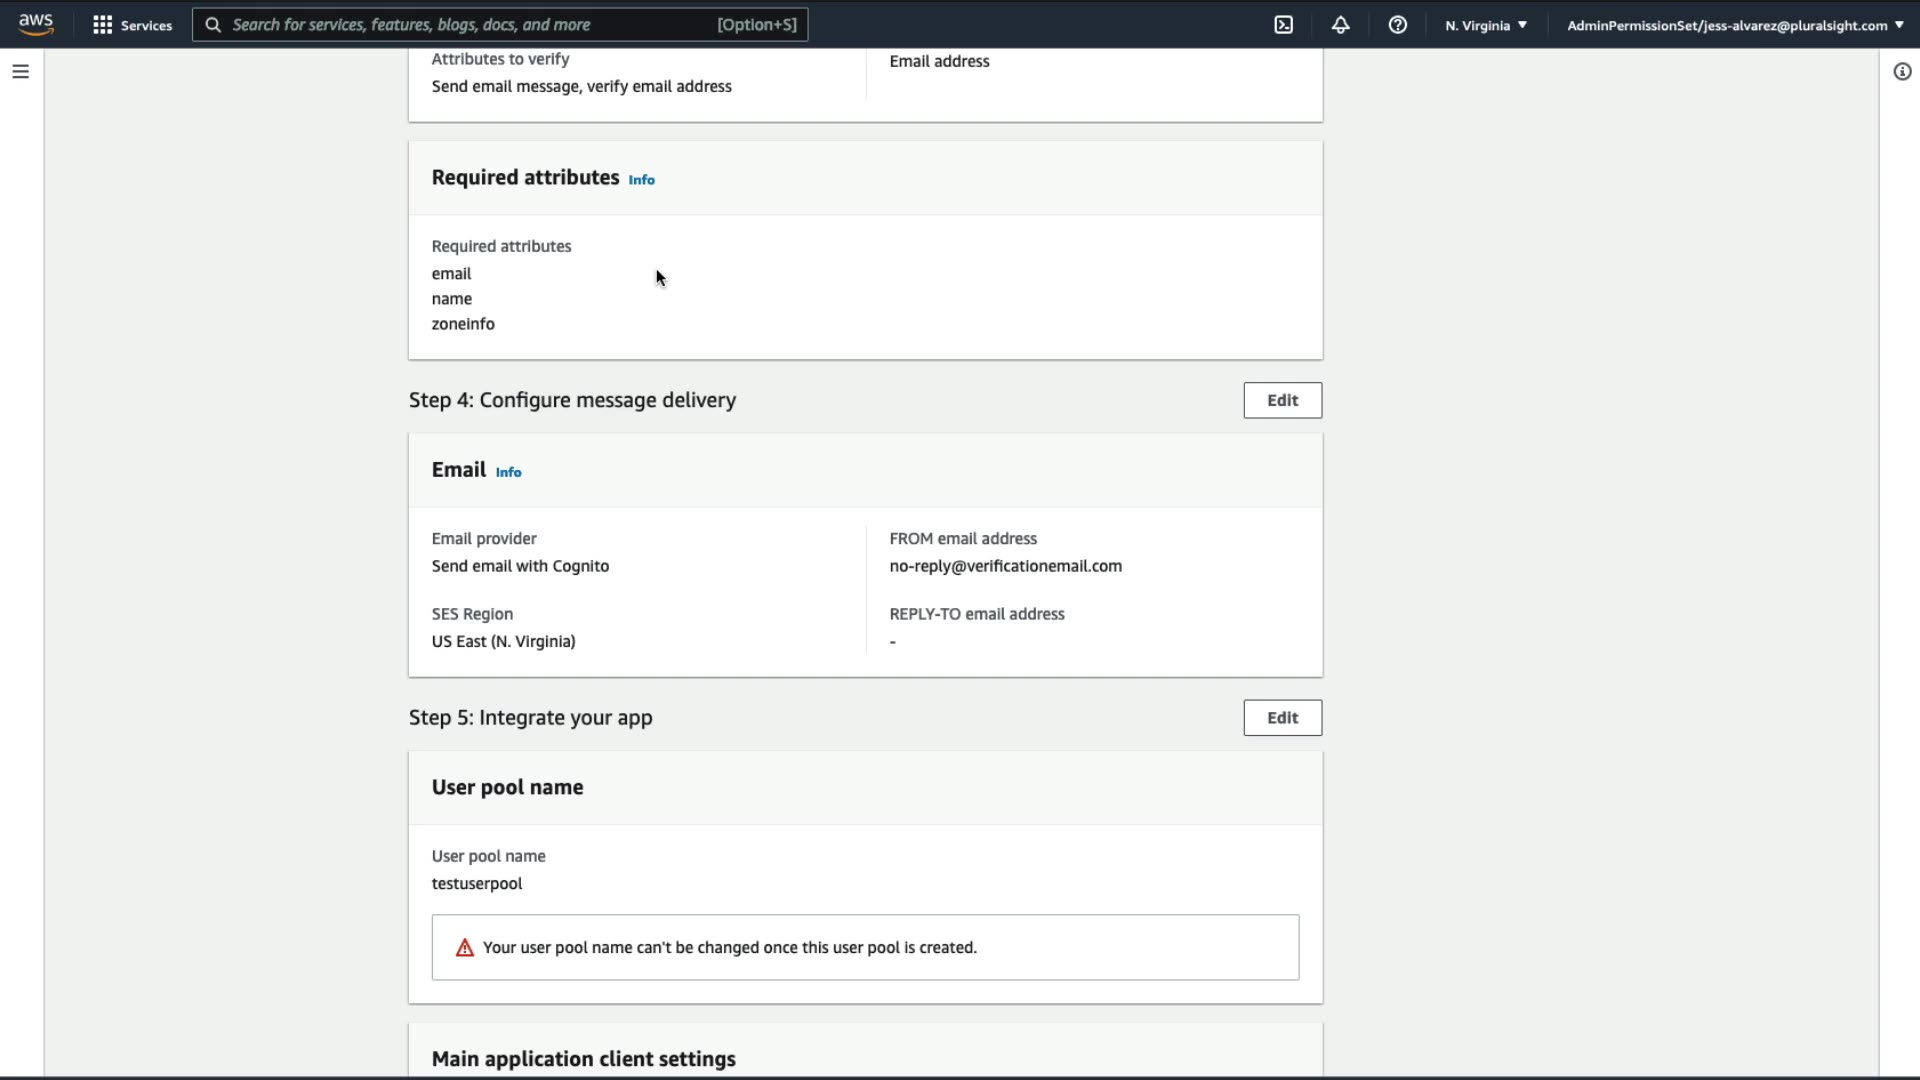1920x1080 pixels.
Task: Open the info panel icon at right
Action: pyautogui.click(x=1902, y=72)
